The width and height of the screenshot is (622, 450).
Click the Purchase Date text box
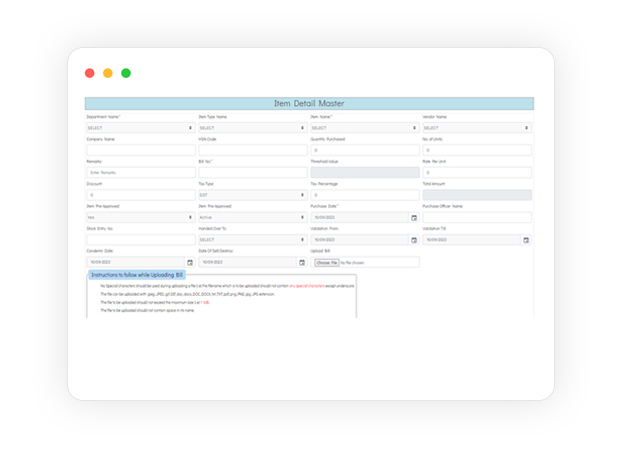pos(360,217)
